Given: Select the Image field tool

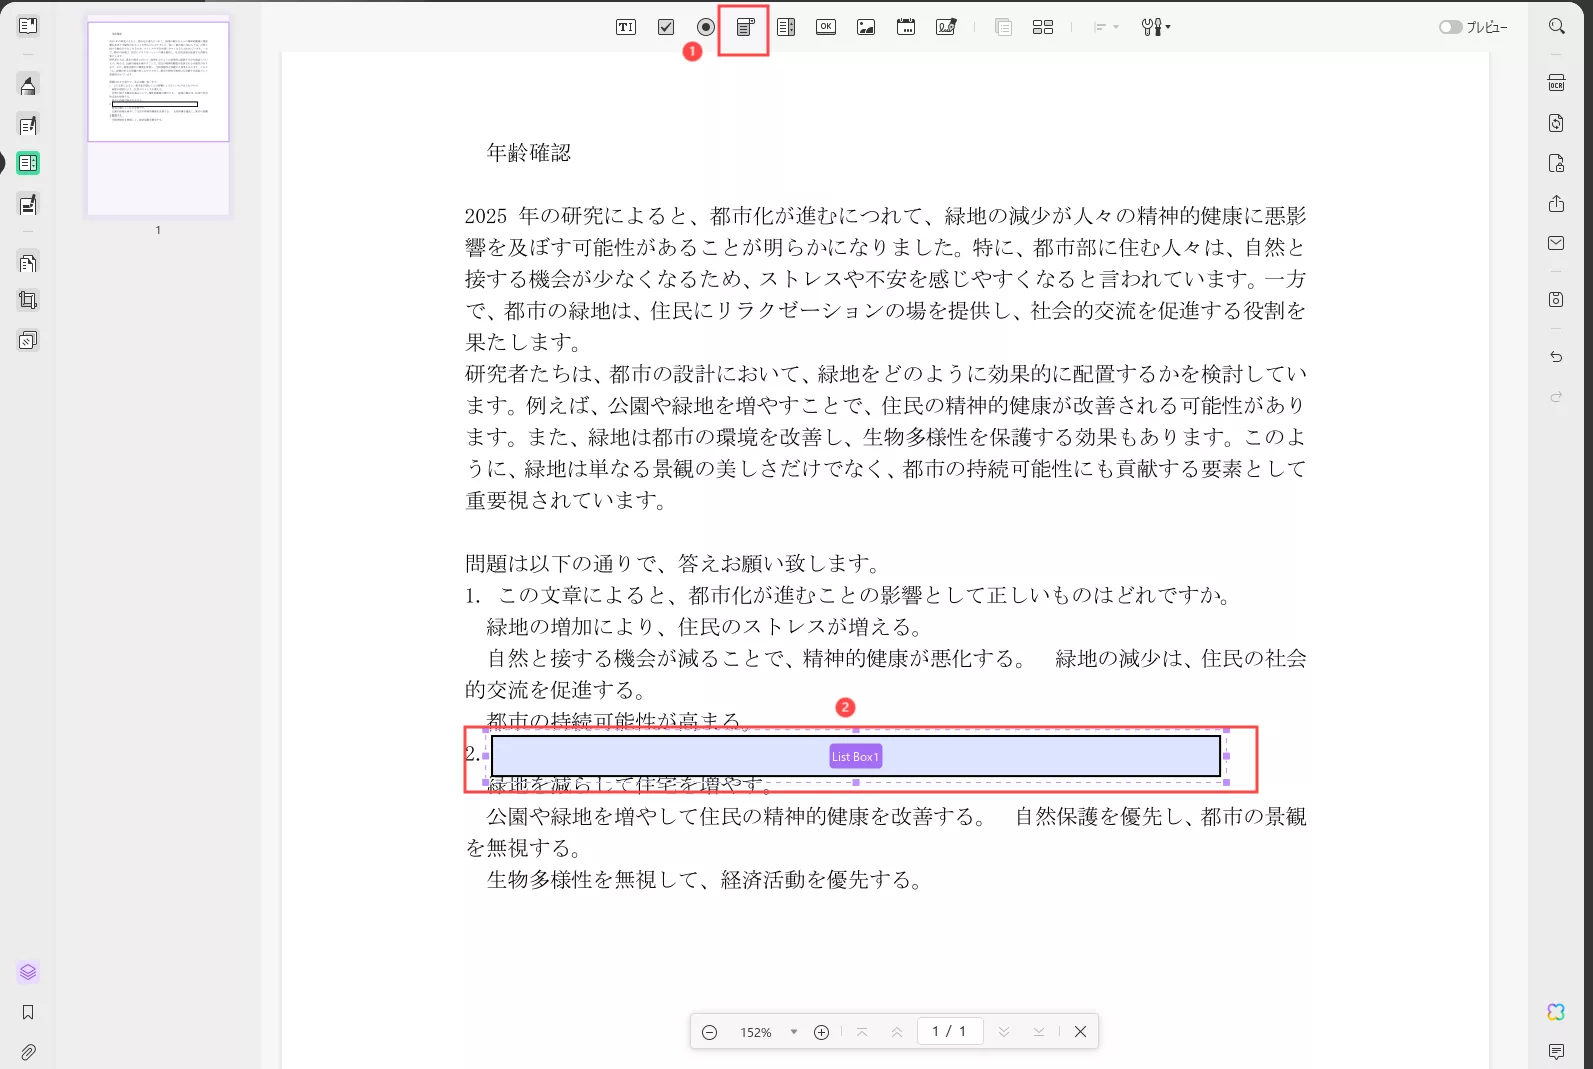Looking at the screenshot, I should pos(866,27).
